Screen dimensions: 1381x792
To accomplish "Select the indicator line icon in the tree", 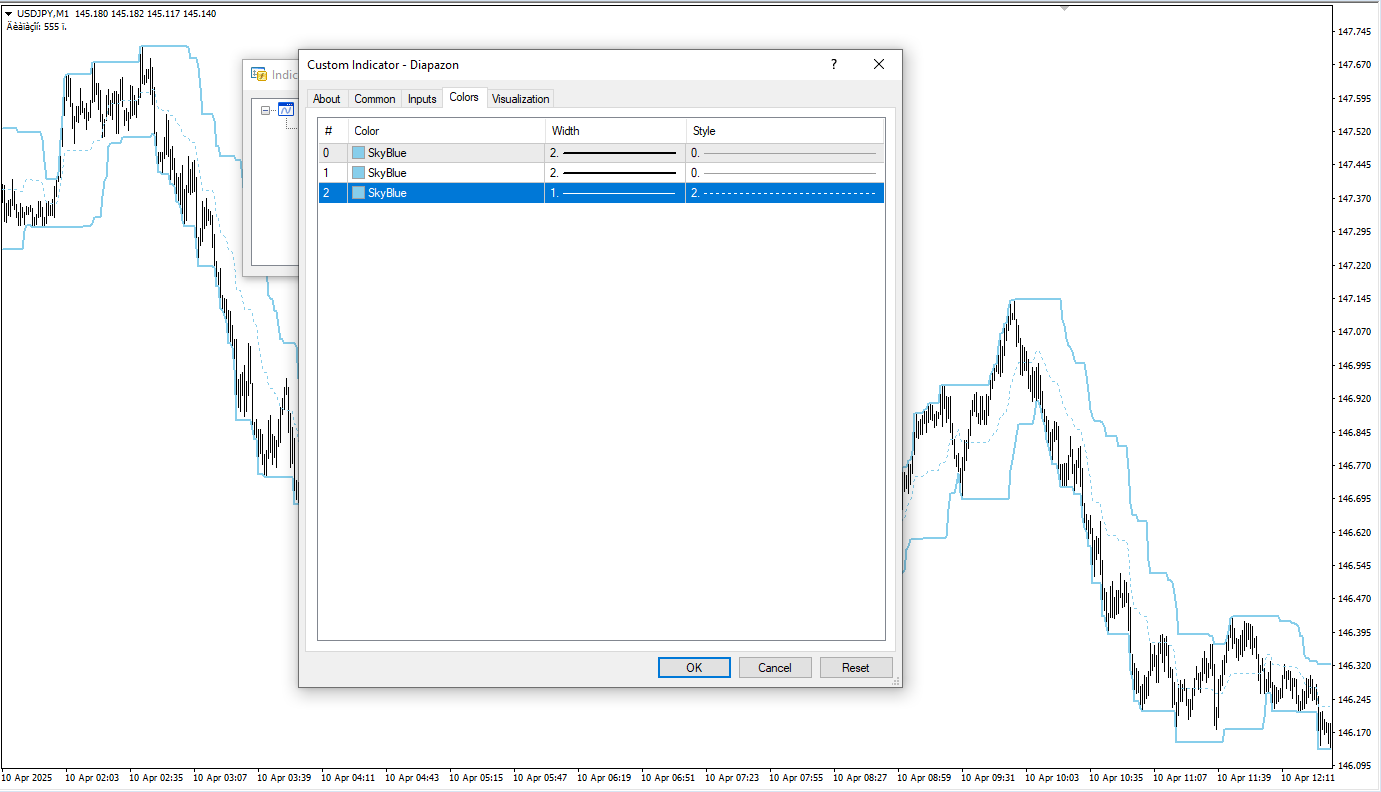I will tap(286, 110).
